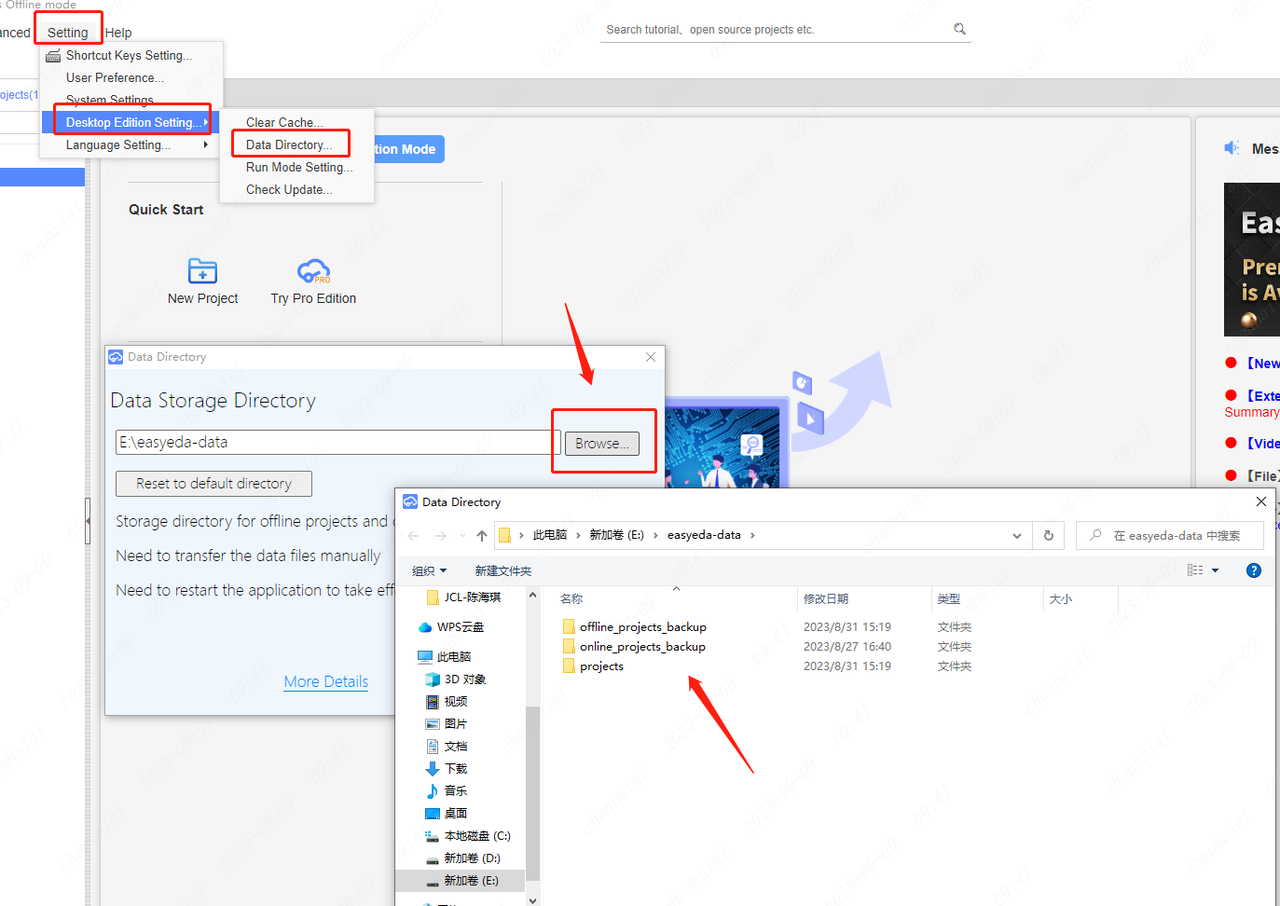
Task: Select the projects folder
Action: 592,666
